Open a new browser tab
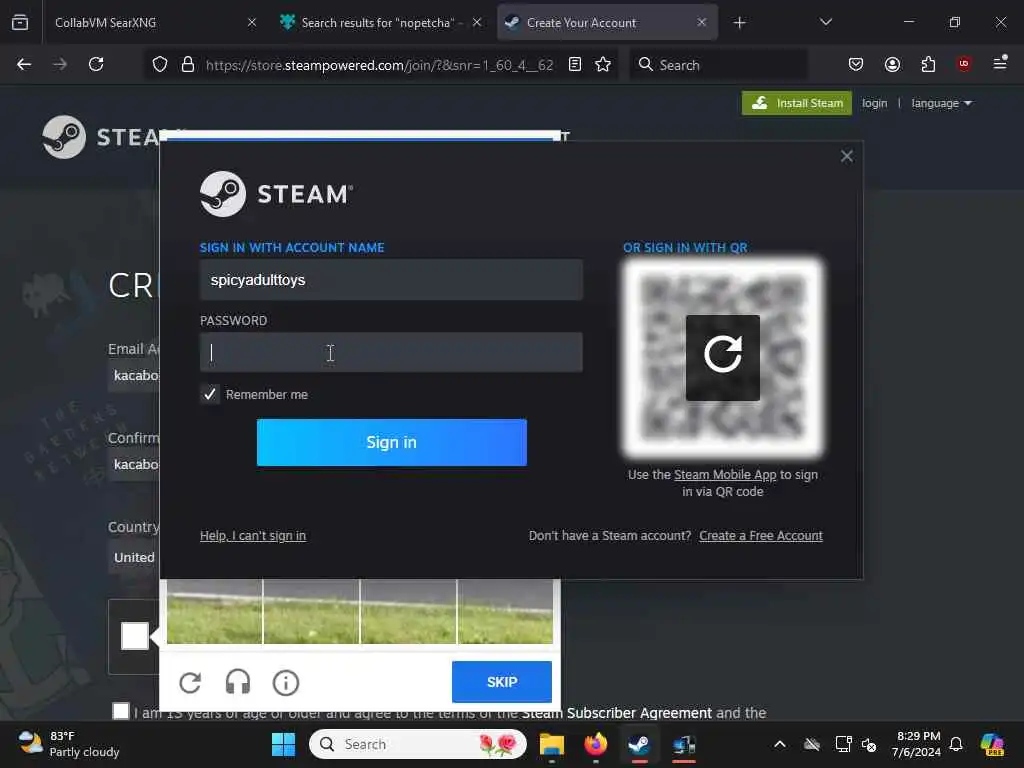Image resolution: width=1024 pixels, height=768 pixels. point(739,23)
